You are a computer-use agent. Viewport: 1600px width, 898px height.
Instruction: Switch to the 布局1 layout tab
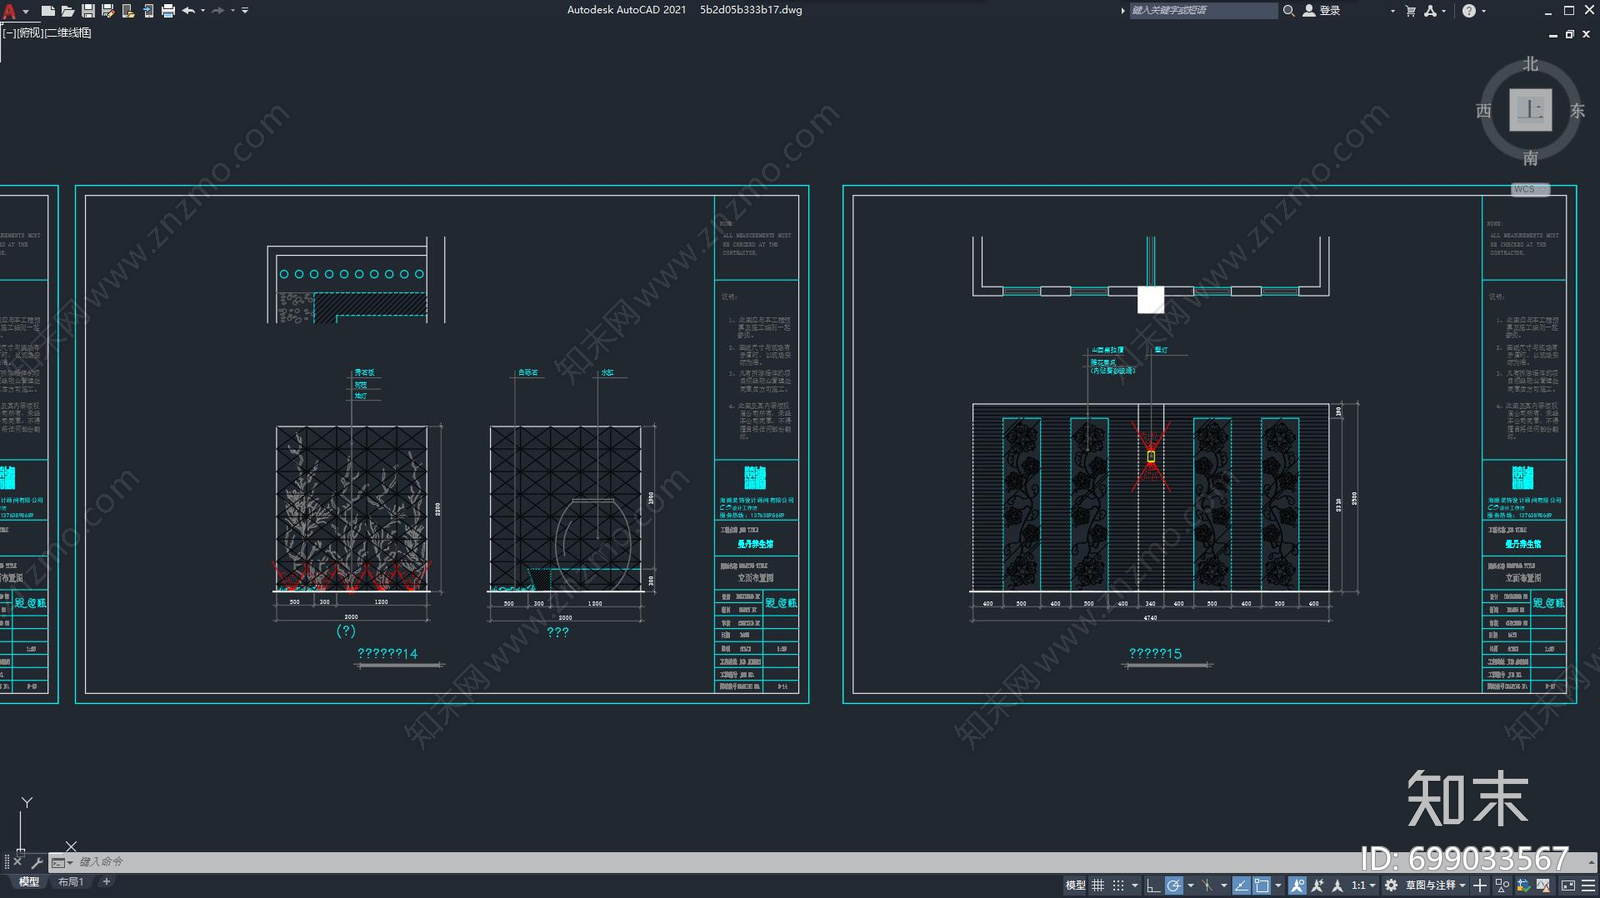tap(70, 882)
